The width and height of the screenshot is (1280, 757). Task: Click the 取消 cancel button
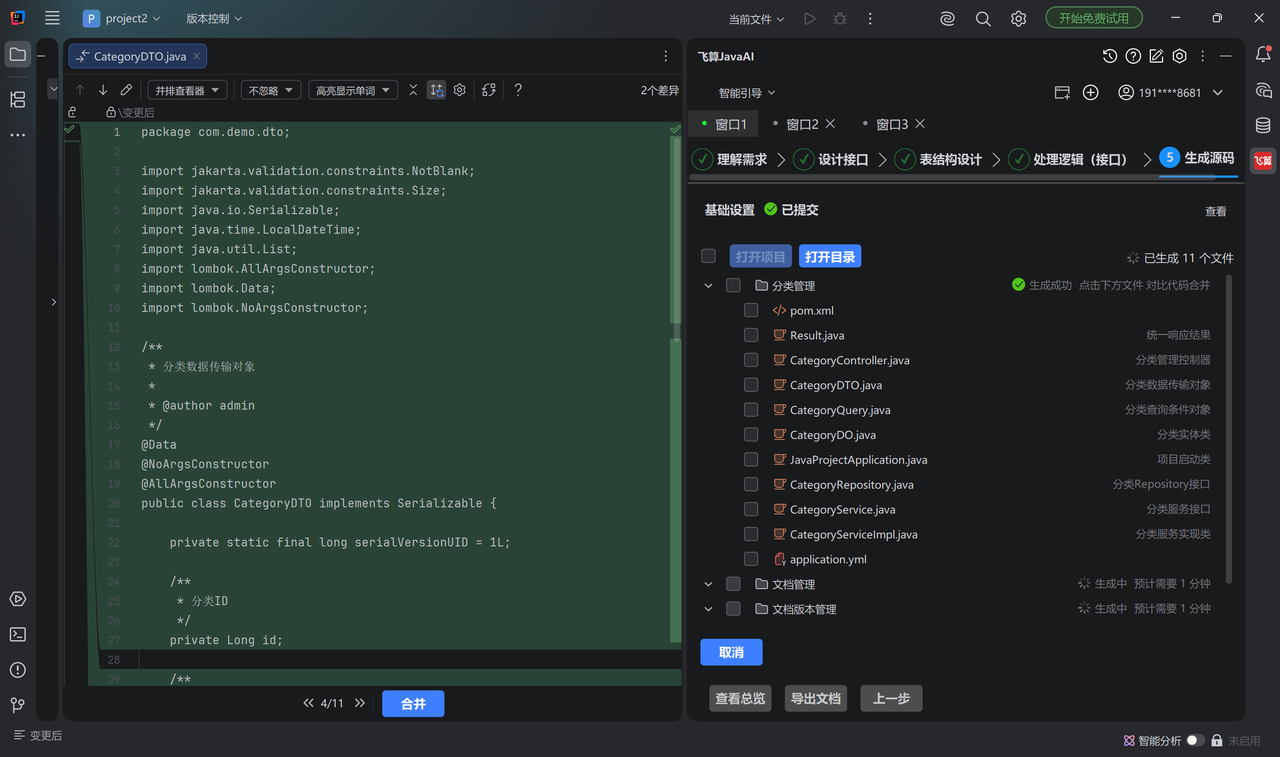[x=731, y=652]
